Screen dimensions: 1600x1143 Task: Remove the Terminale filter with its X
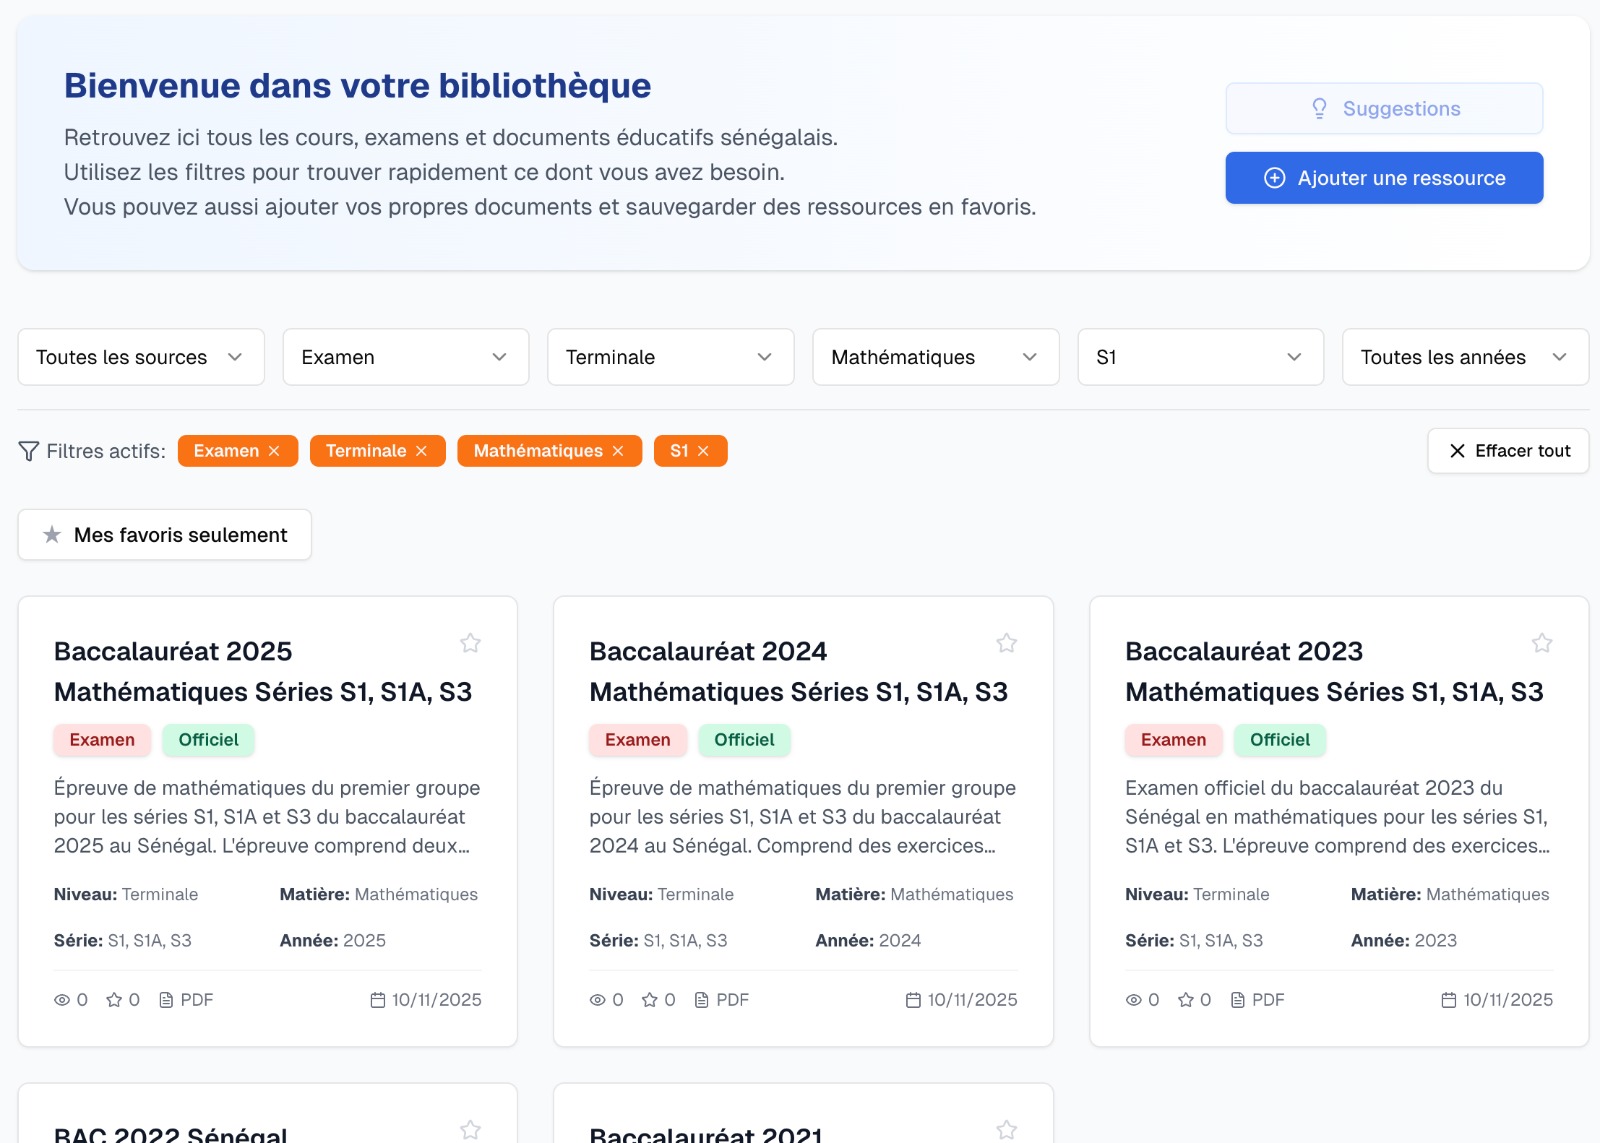pos(421,451)
